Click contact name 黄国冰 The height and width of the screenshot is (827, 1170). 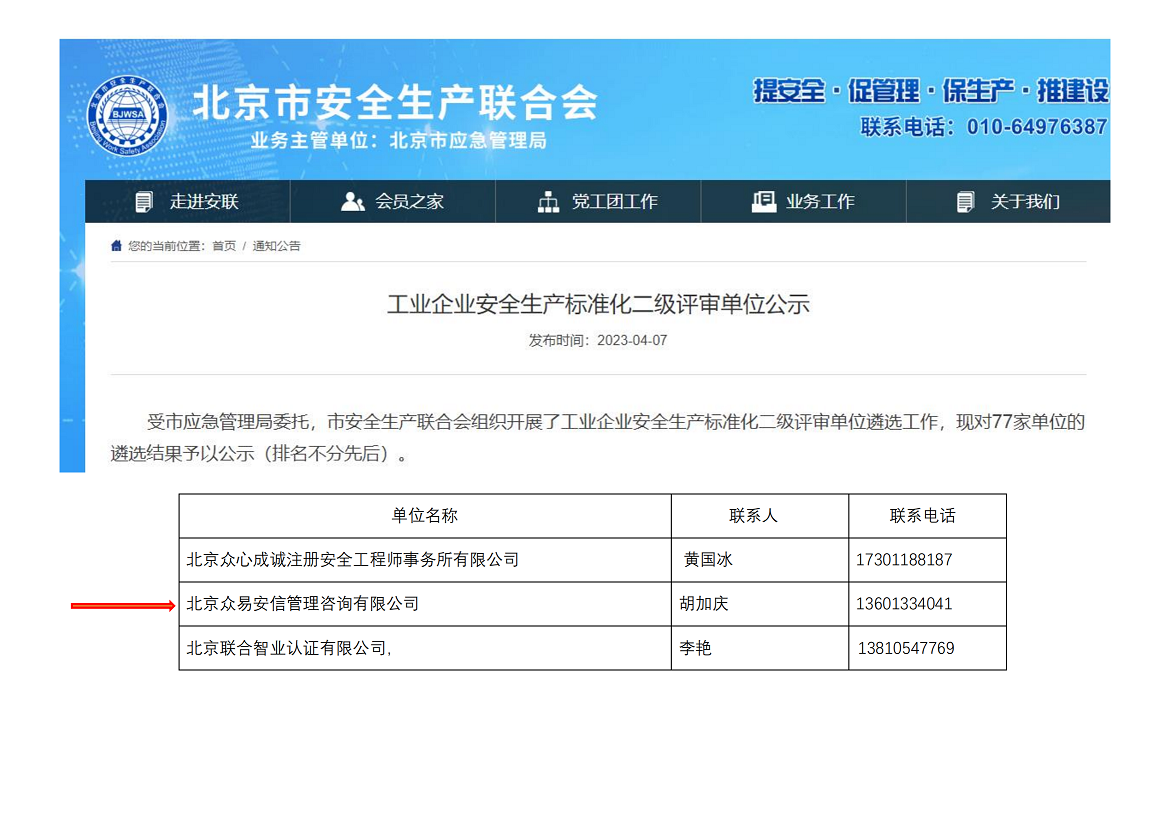click(708, 560)
